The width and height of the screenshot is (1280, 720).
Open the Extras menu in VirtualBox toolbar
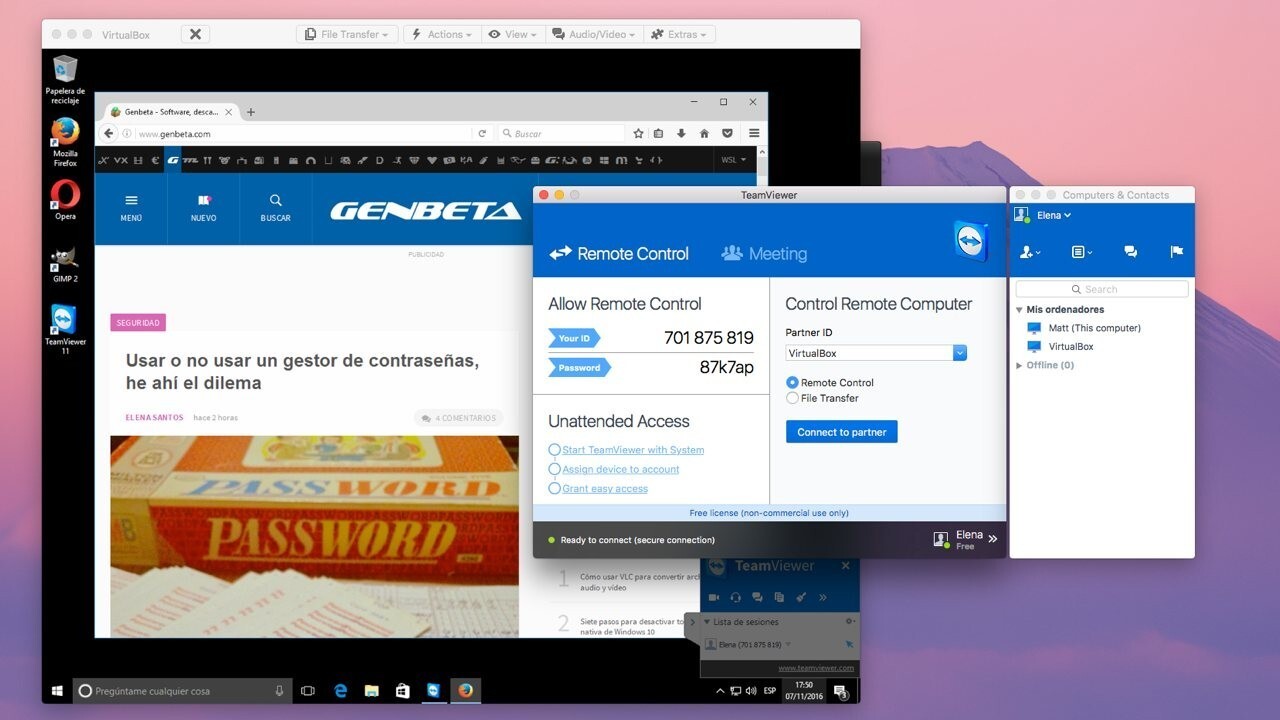coord(680,33)
